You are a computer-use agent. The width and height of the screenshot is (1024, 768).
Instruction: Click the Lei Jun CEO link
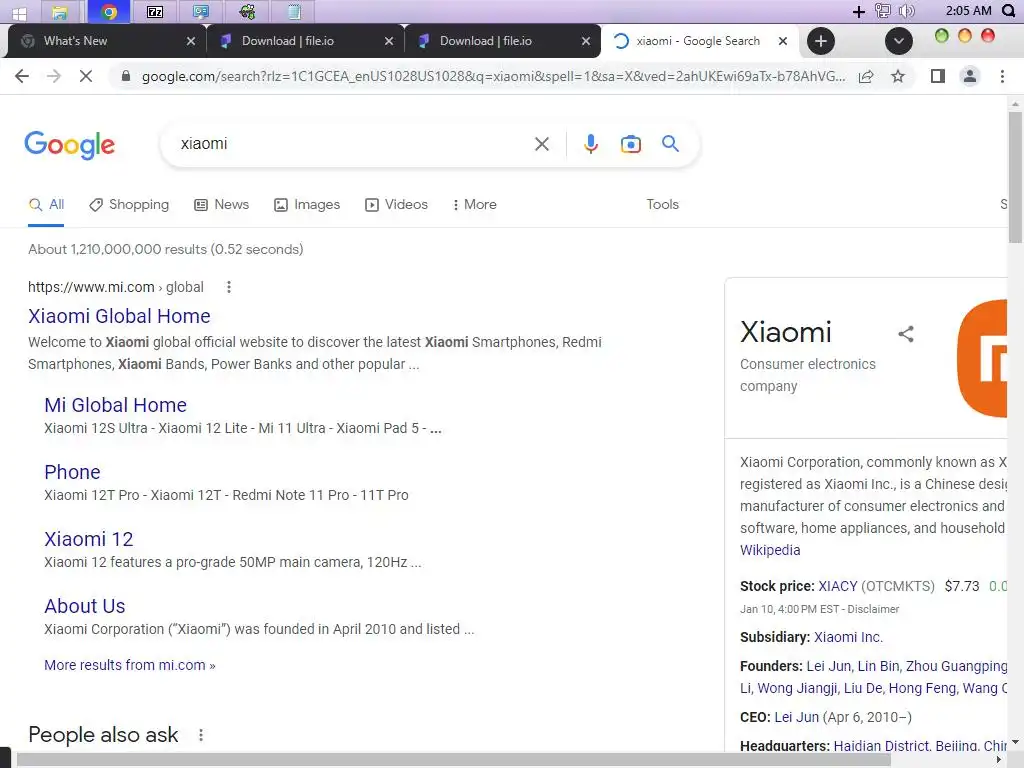797,717
